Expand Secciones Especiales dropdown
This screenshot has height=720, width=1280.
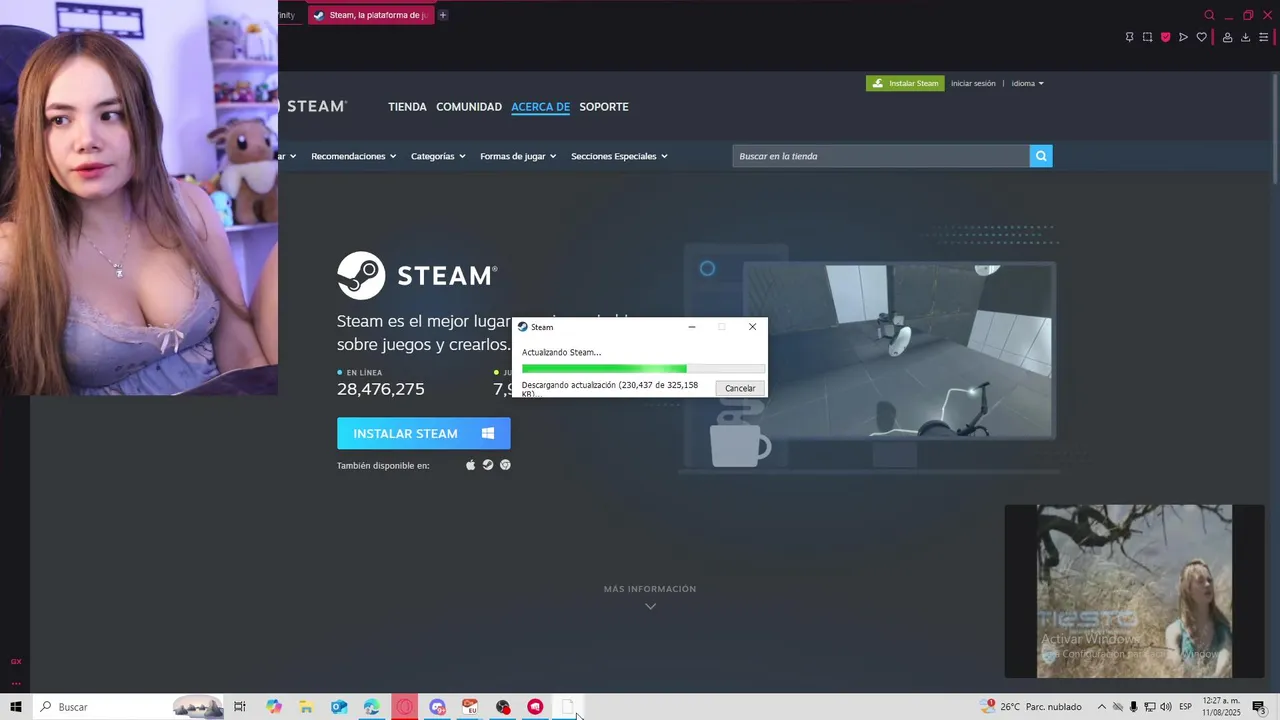(x=619, y=156)
